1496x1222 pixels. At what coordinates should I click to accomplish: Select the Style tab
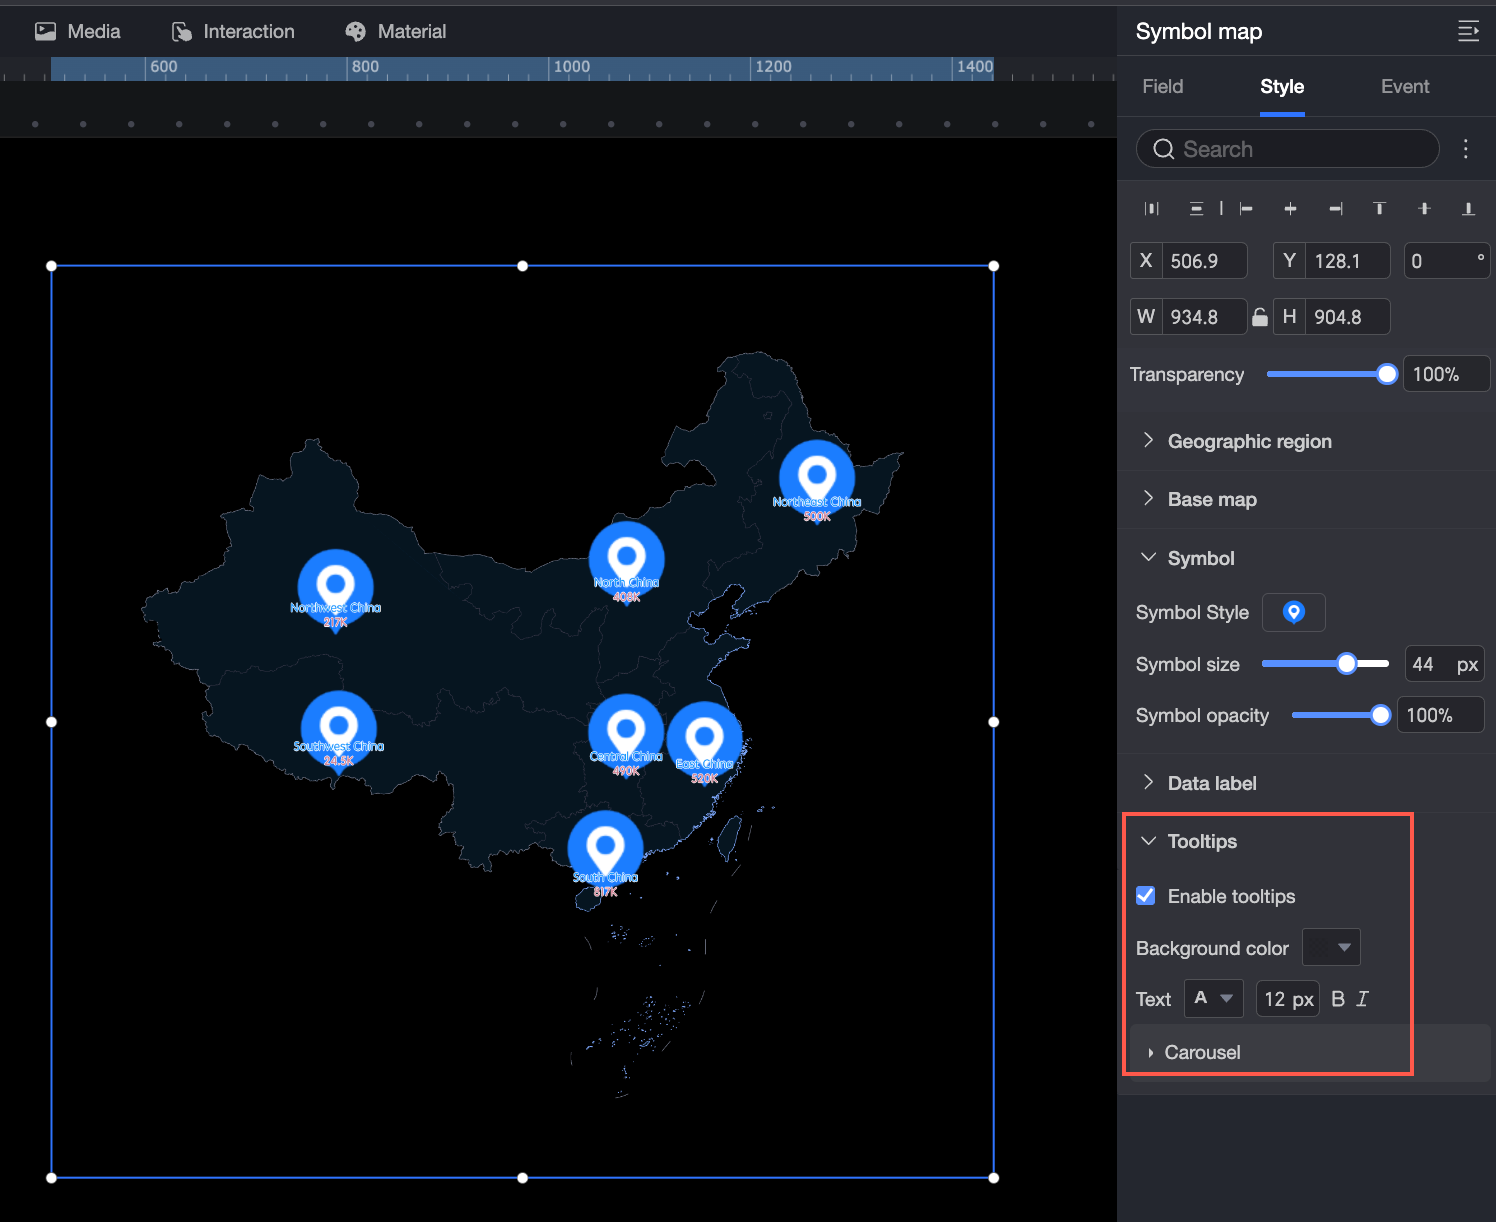pyautogui.click(x=1282, y=87)
